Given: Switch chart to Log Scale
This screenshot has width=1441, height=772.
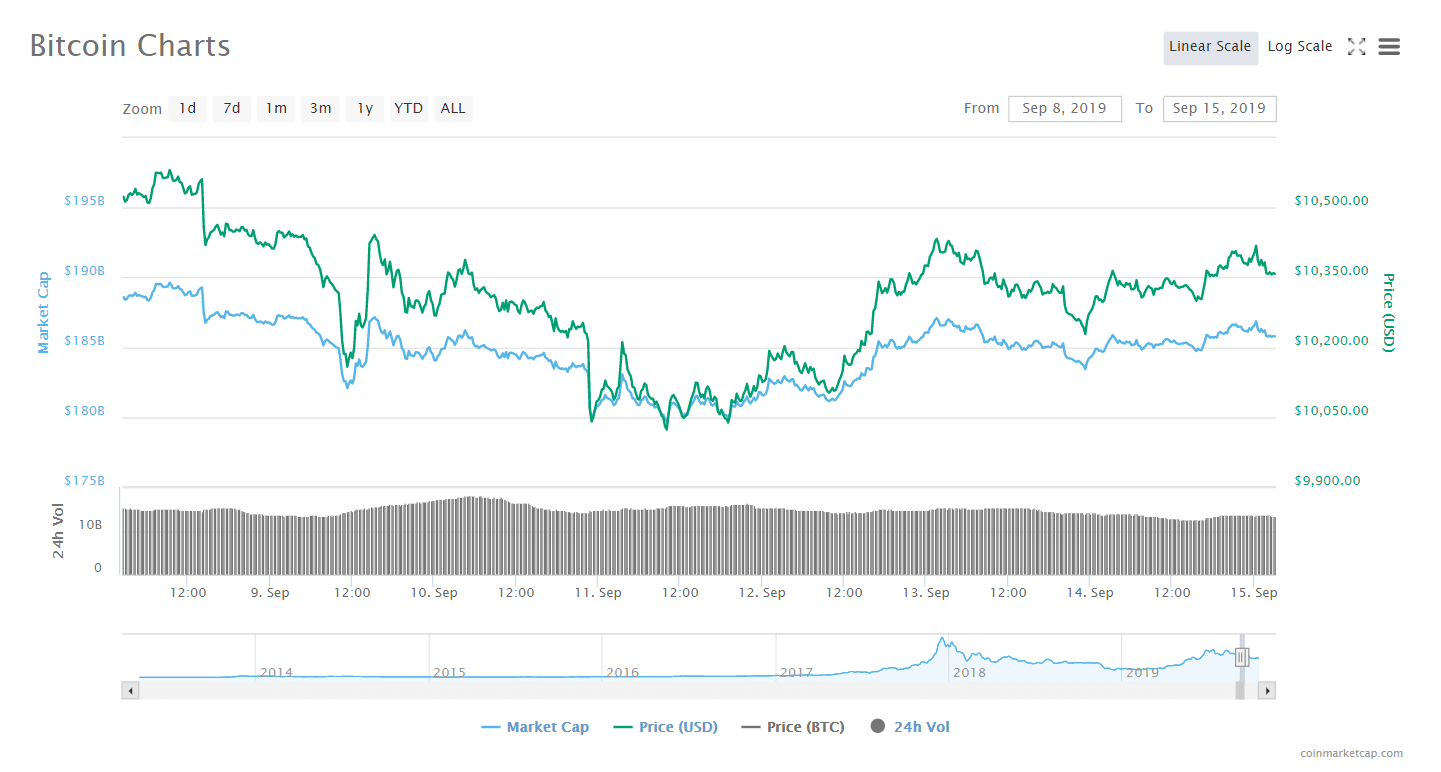Looking at the screenshot, I should pyautogui.click(x=1299, y=47).
